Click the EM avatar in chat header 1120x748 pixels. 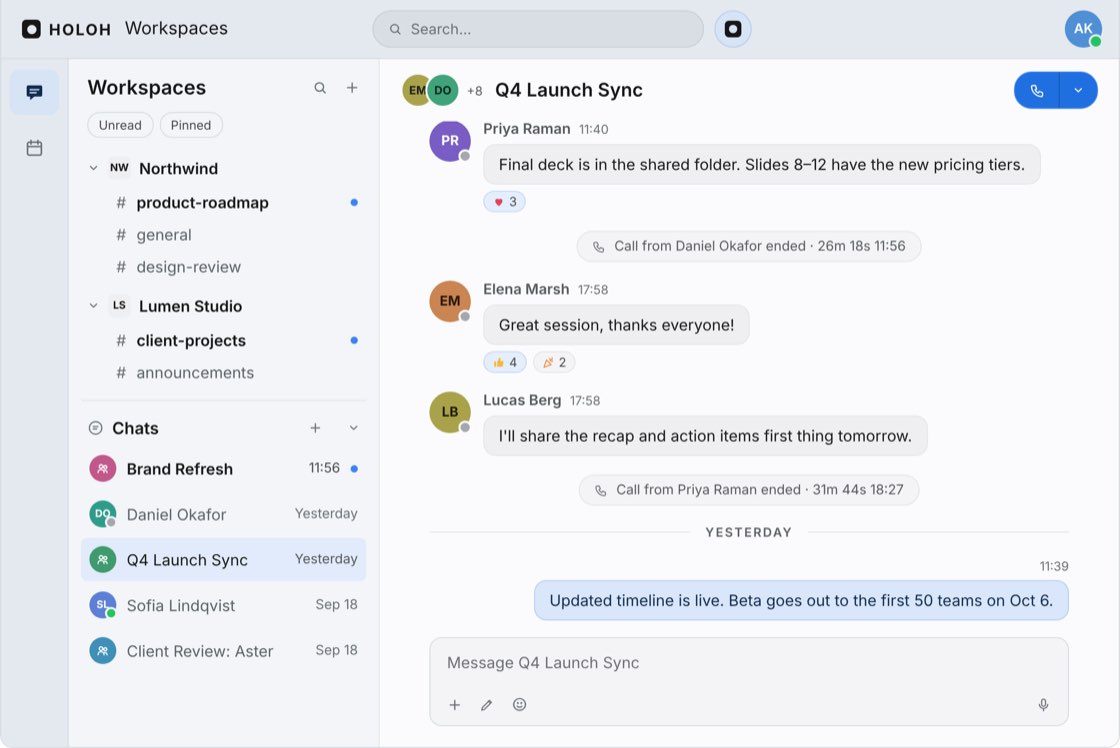click(x=416, y=91)
